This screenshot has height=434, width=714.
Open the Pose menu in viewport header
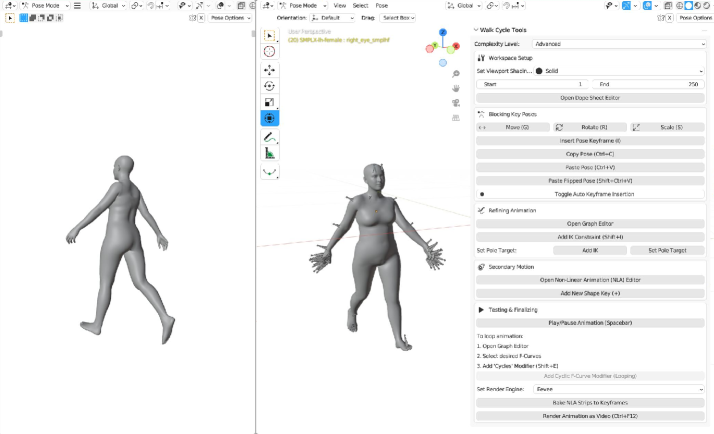tap(382, 5)
